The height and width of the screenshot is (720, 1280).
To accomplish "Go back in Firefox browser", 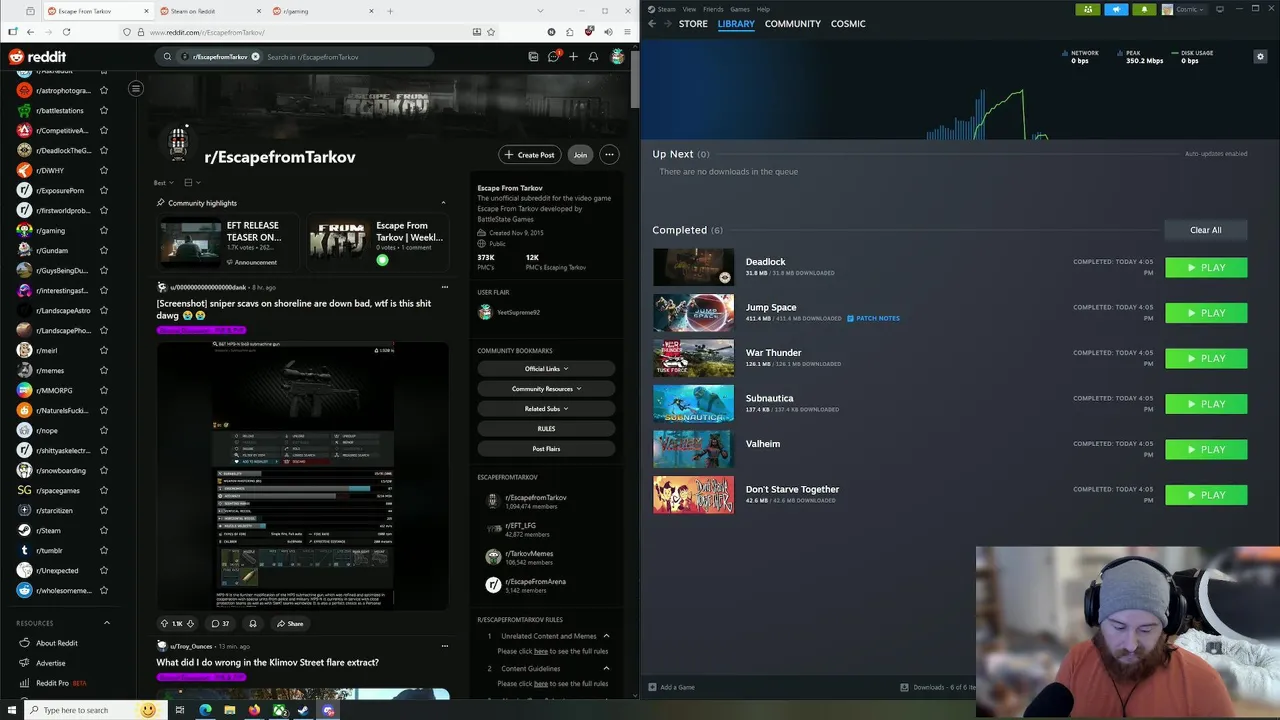I will coord(28,32).
